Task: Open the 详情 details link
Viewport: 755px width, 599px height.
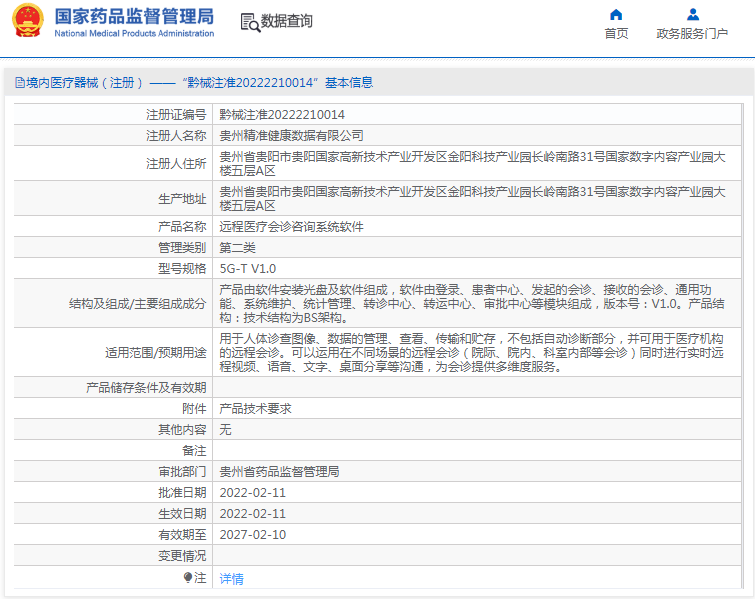Action: click(232, 578)
